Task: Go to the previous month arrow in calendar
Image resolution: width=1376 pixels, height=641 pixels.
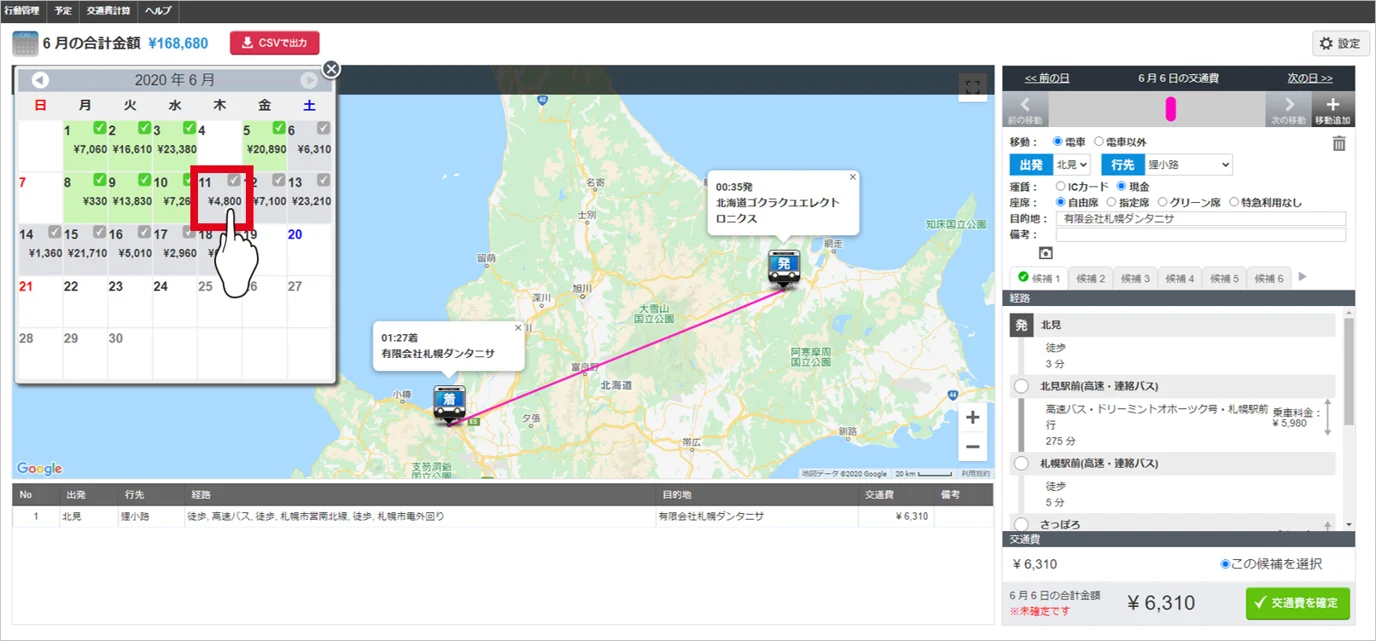Action: click(40, 80)
